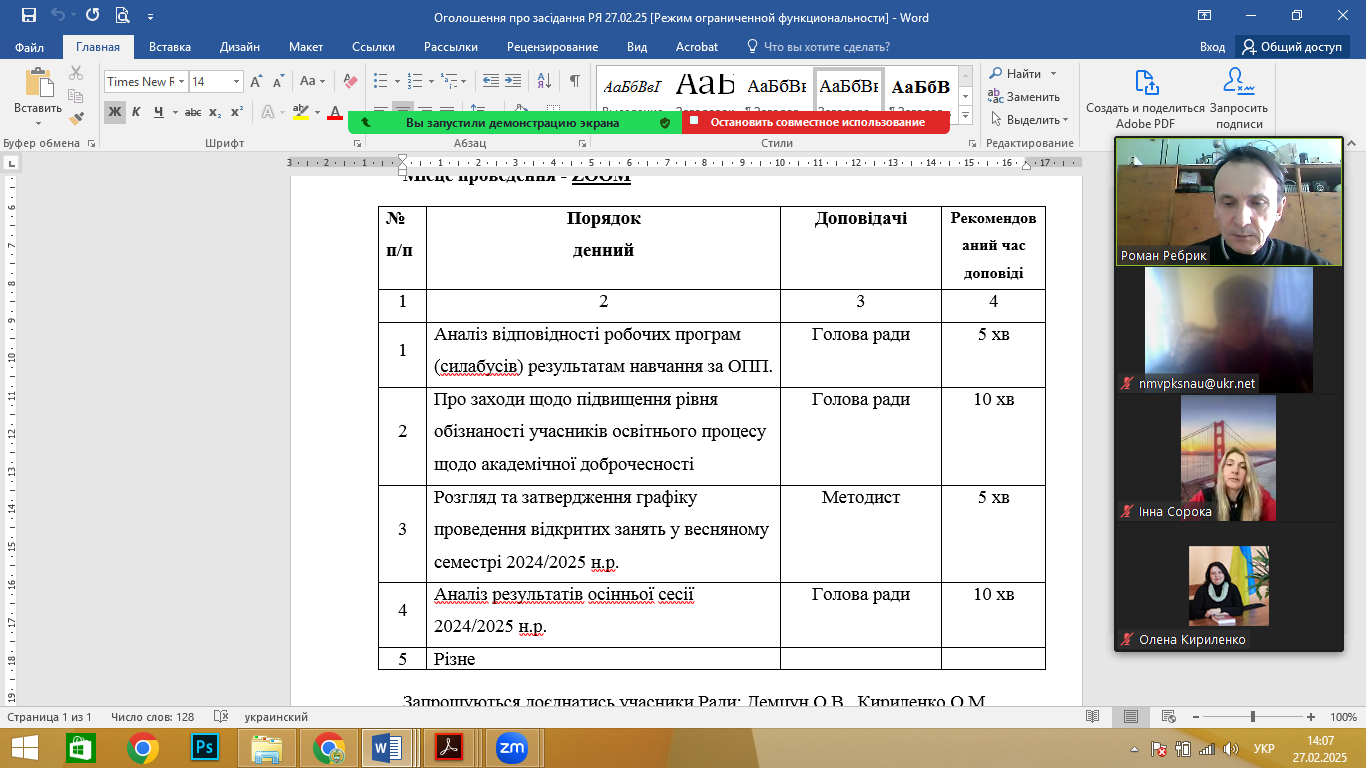Image resolution: width=1366 pixels, height=768 pixels.
Task: Show paragraph marks with pilcrow icon
Action: [x=574, y=81]
